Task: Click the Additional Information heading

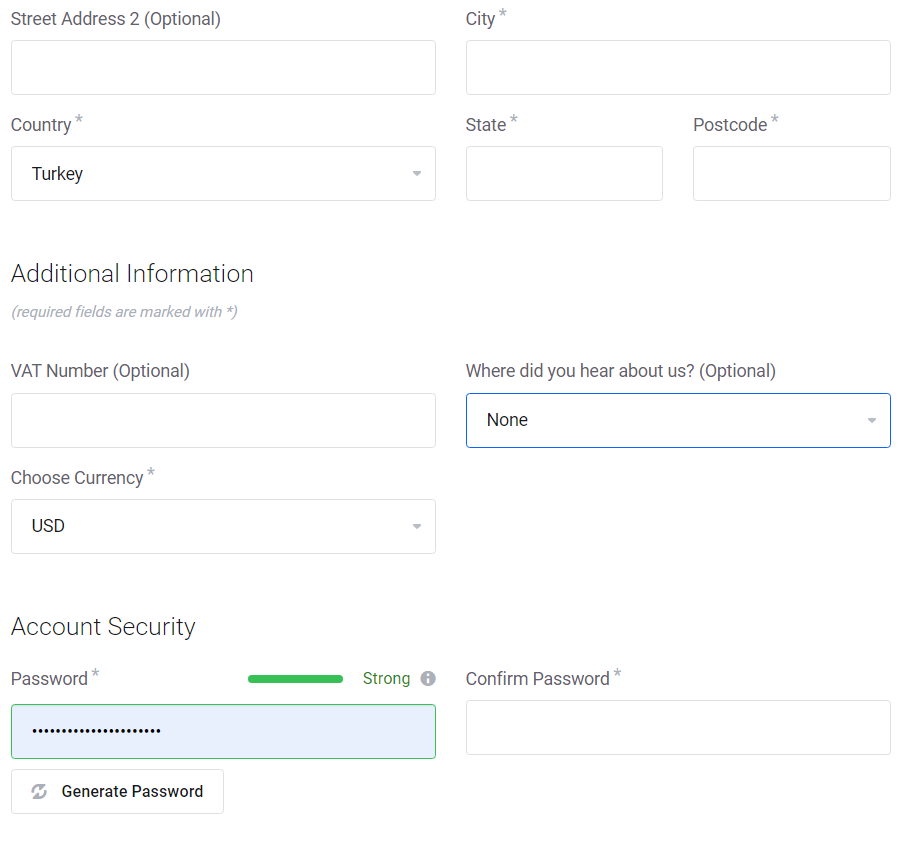Action: click(x=131, y=273)
